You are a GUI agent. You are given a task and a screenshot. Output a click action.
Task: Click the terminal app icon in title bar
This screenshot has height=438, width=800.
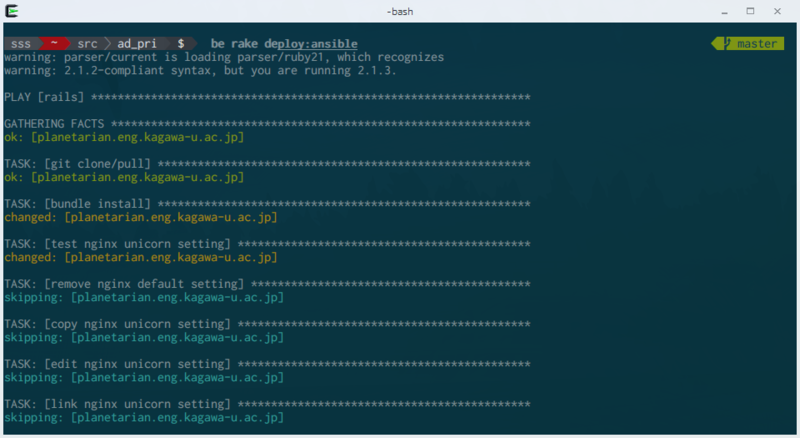12,11
